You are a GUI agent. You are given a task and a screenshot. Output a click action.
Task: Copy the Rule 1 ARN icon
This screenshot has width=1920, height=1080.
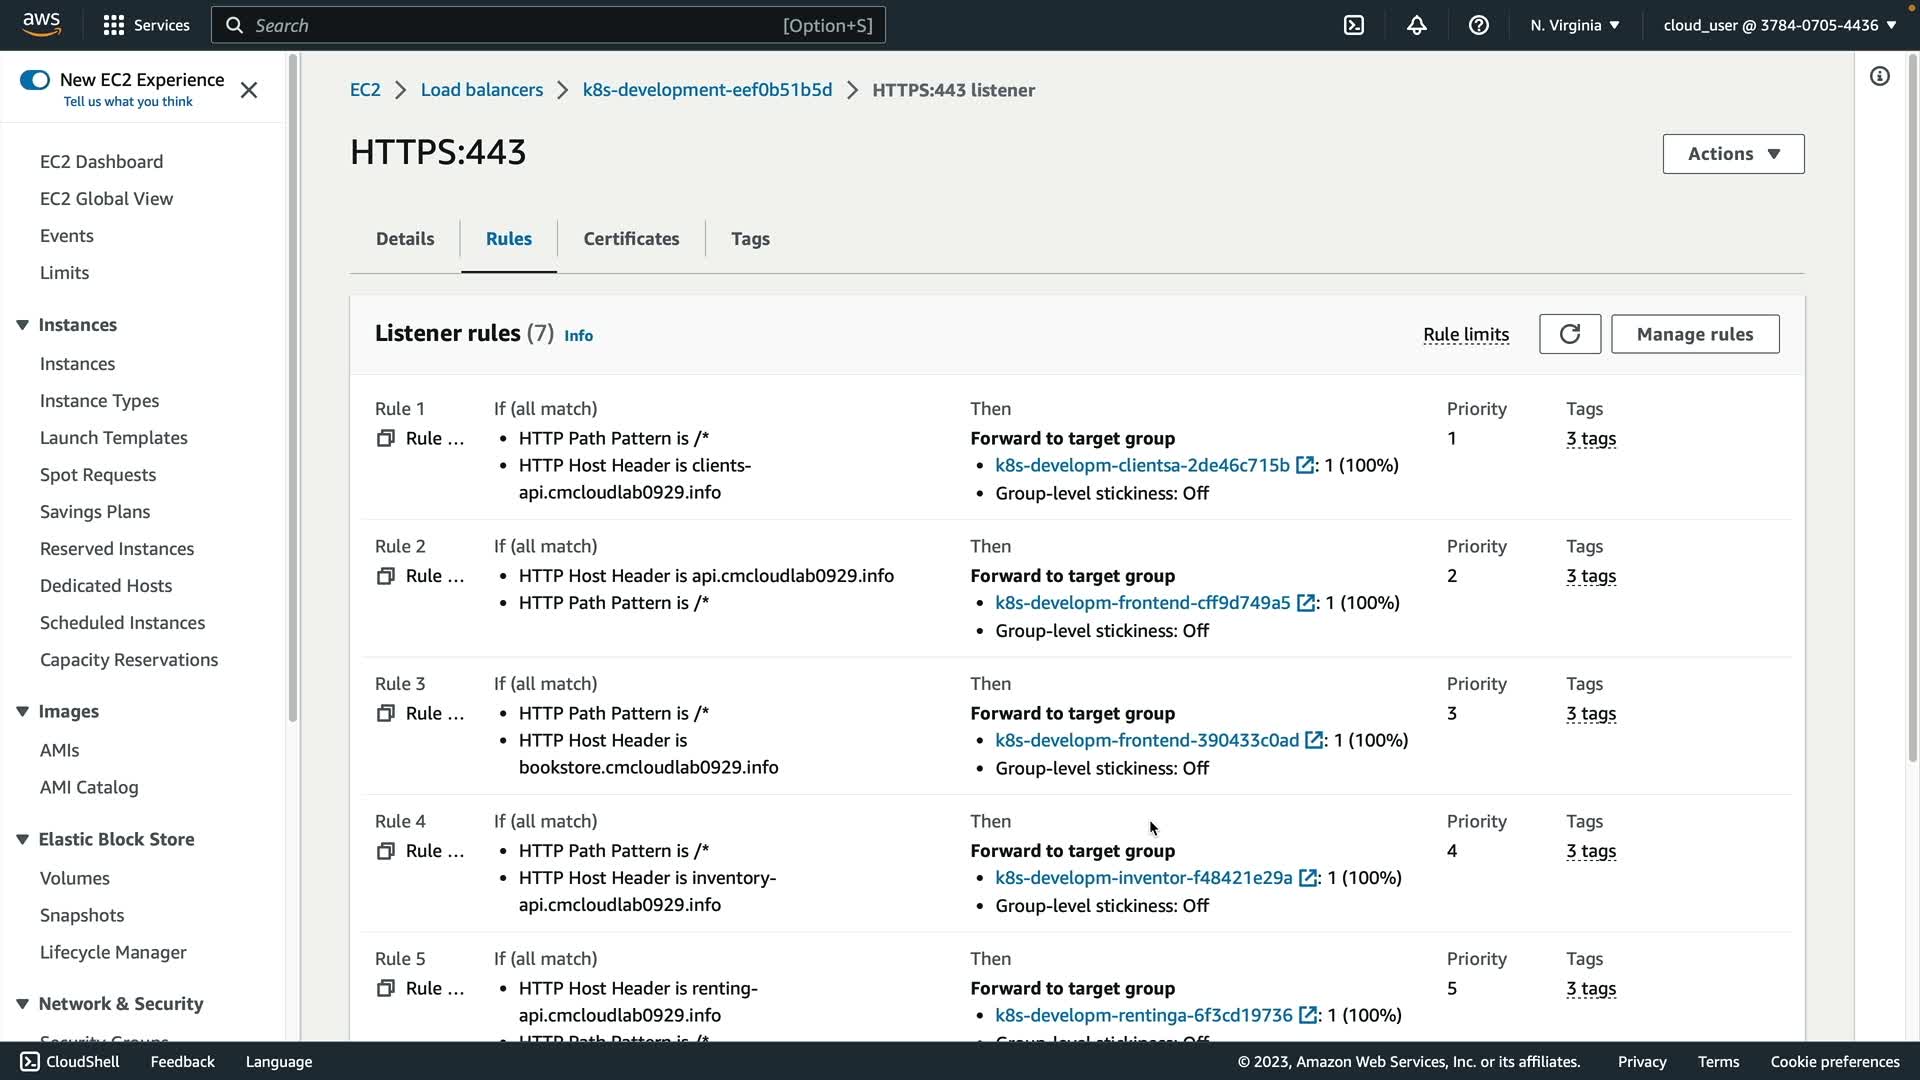(385, 438)
